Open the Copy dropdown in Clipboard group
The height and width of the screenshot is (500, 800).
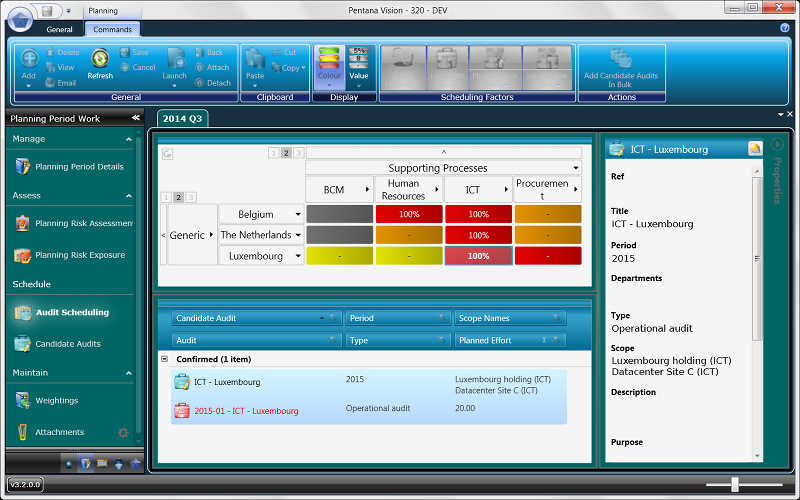coord(303,67)
